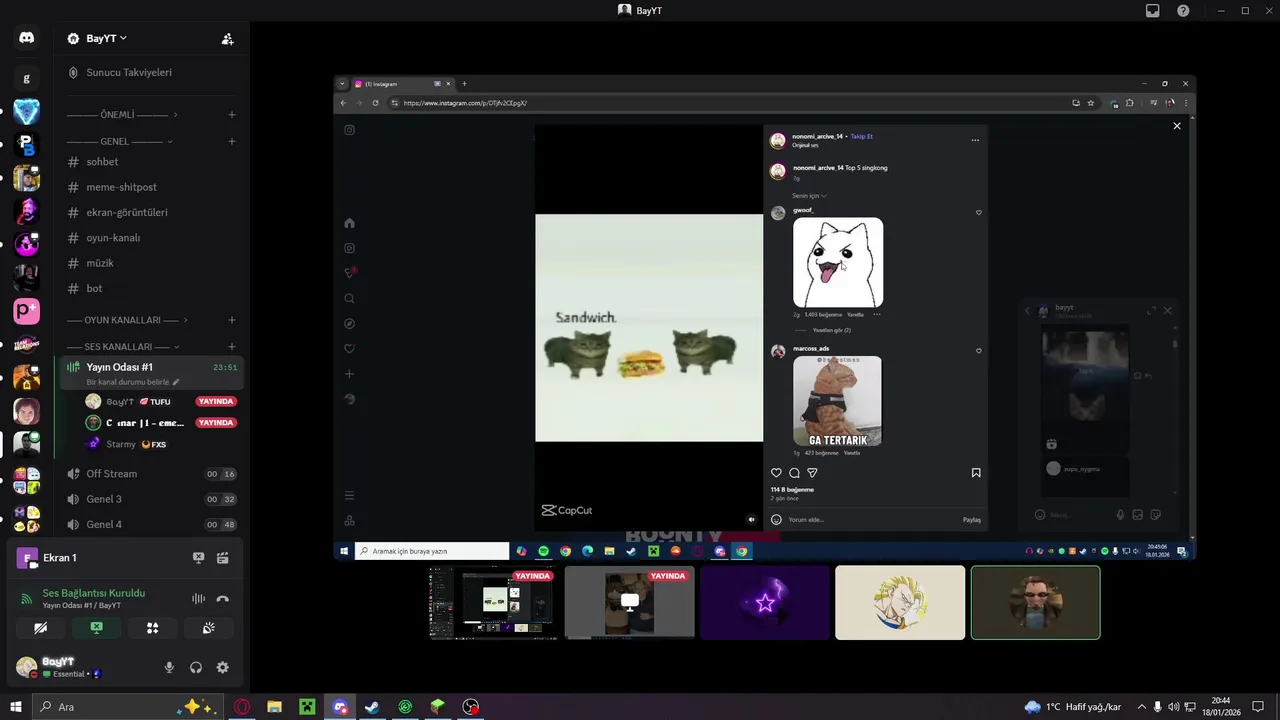Join the Genel 4 voice channel
The image size is (1280, 720).
[x=151, y=524]
